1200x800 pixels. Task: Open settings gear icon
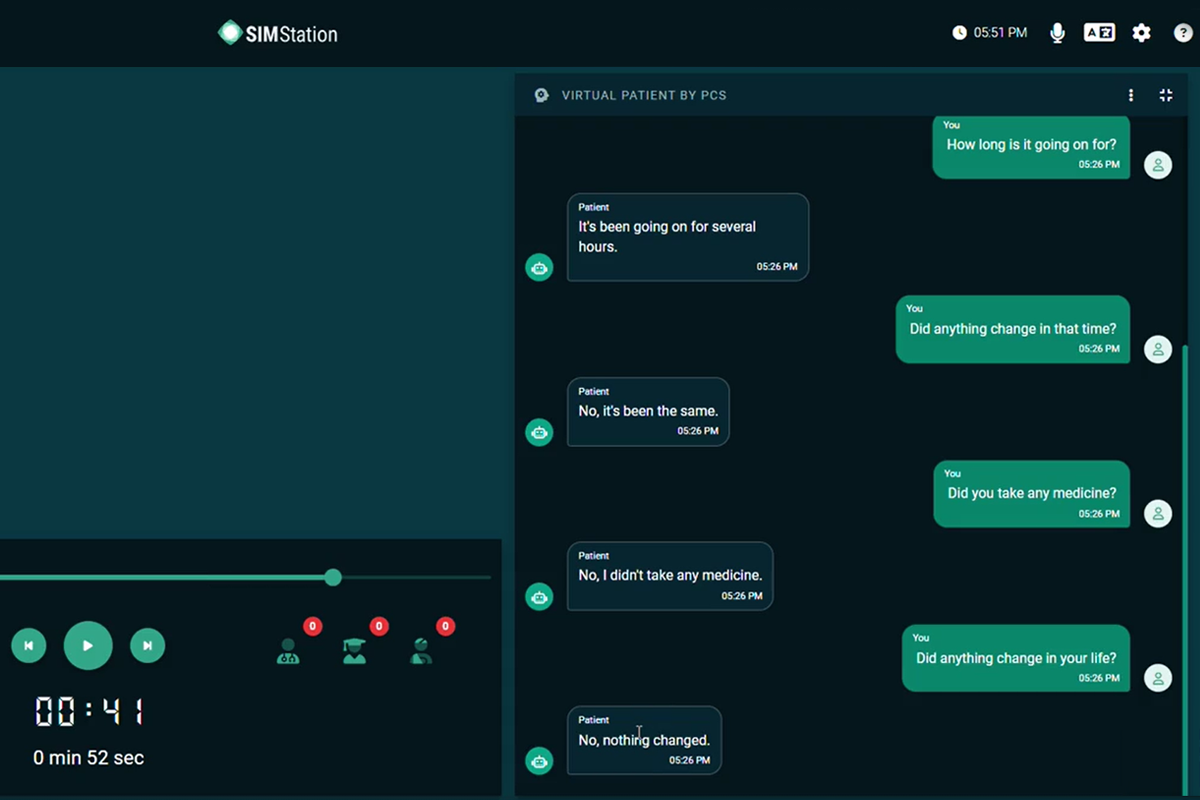[1141, 33]
